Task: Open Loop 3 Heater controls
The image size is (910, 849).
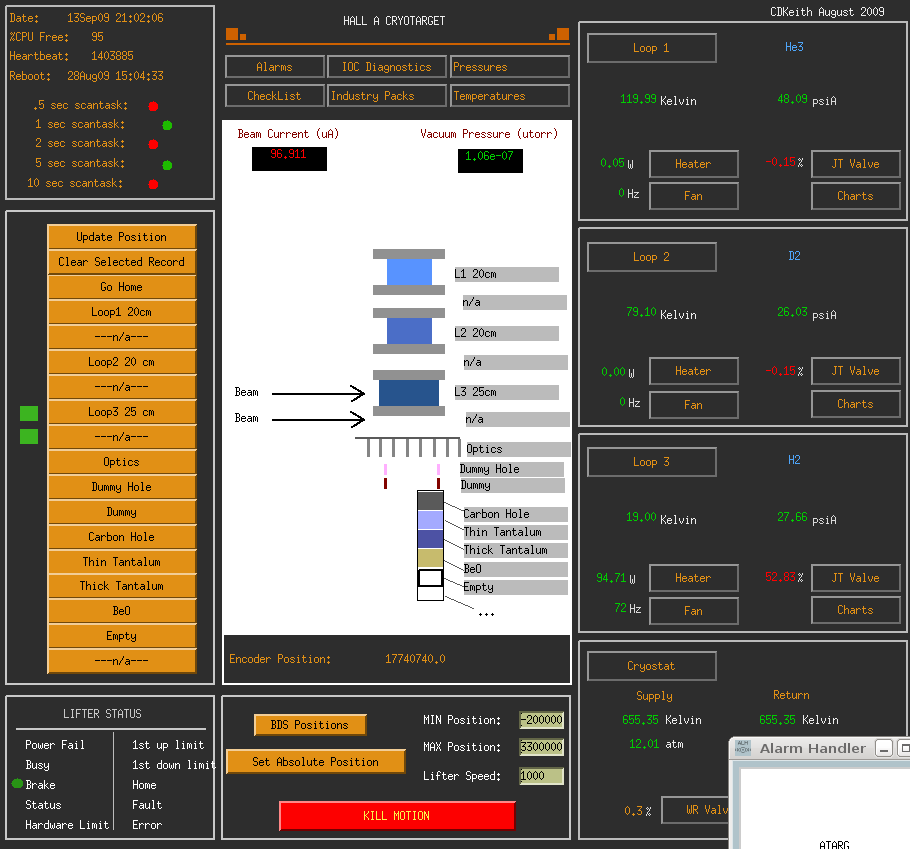Action: click(x=694, y=577)
